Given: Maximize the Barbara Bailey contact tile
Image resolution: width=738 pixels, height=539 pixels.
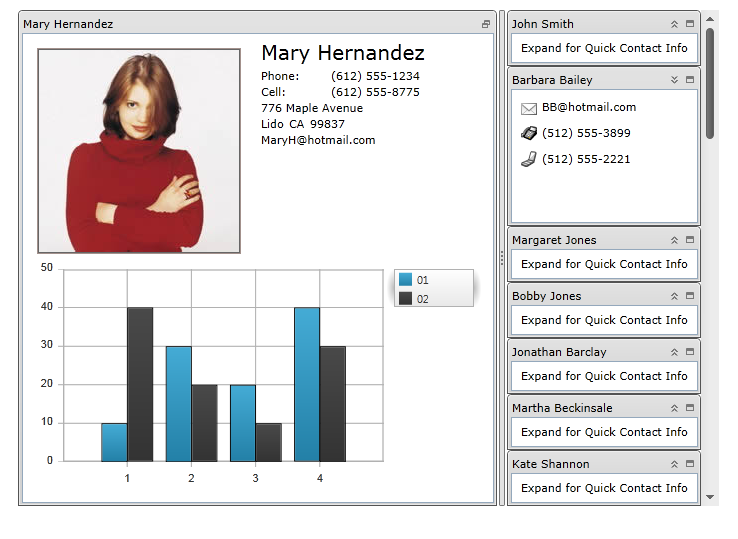Looking at the screenshot, I should [x=690, y=80].
